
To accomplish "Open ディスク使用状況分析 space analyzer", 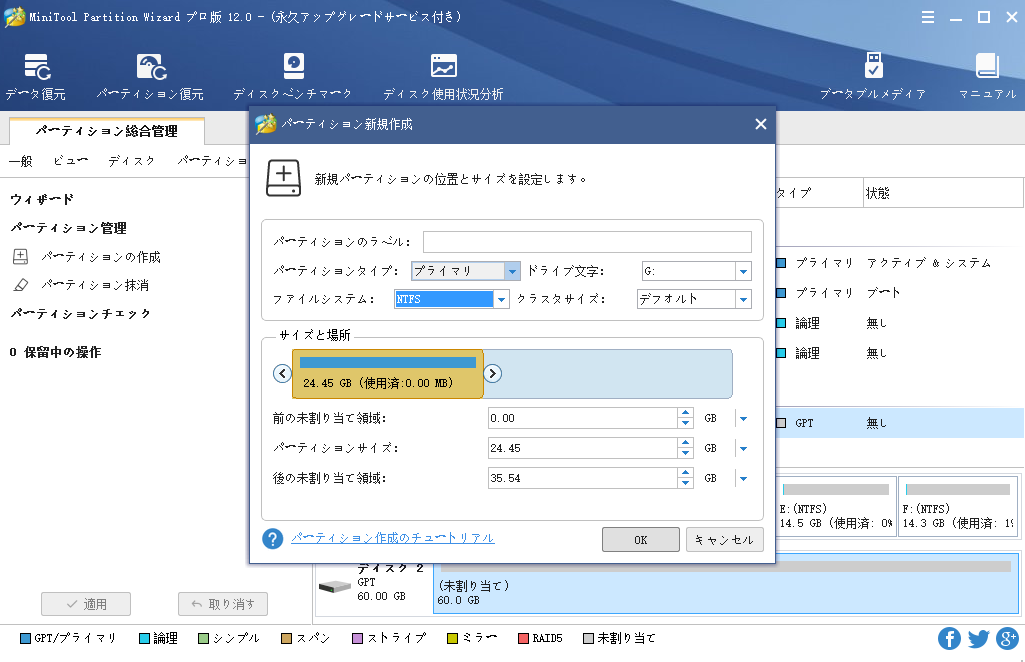I will (443, 76).
